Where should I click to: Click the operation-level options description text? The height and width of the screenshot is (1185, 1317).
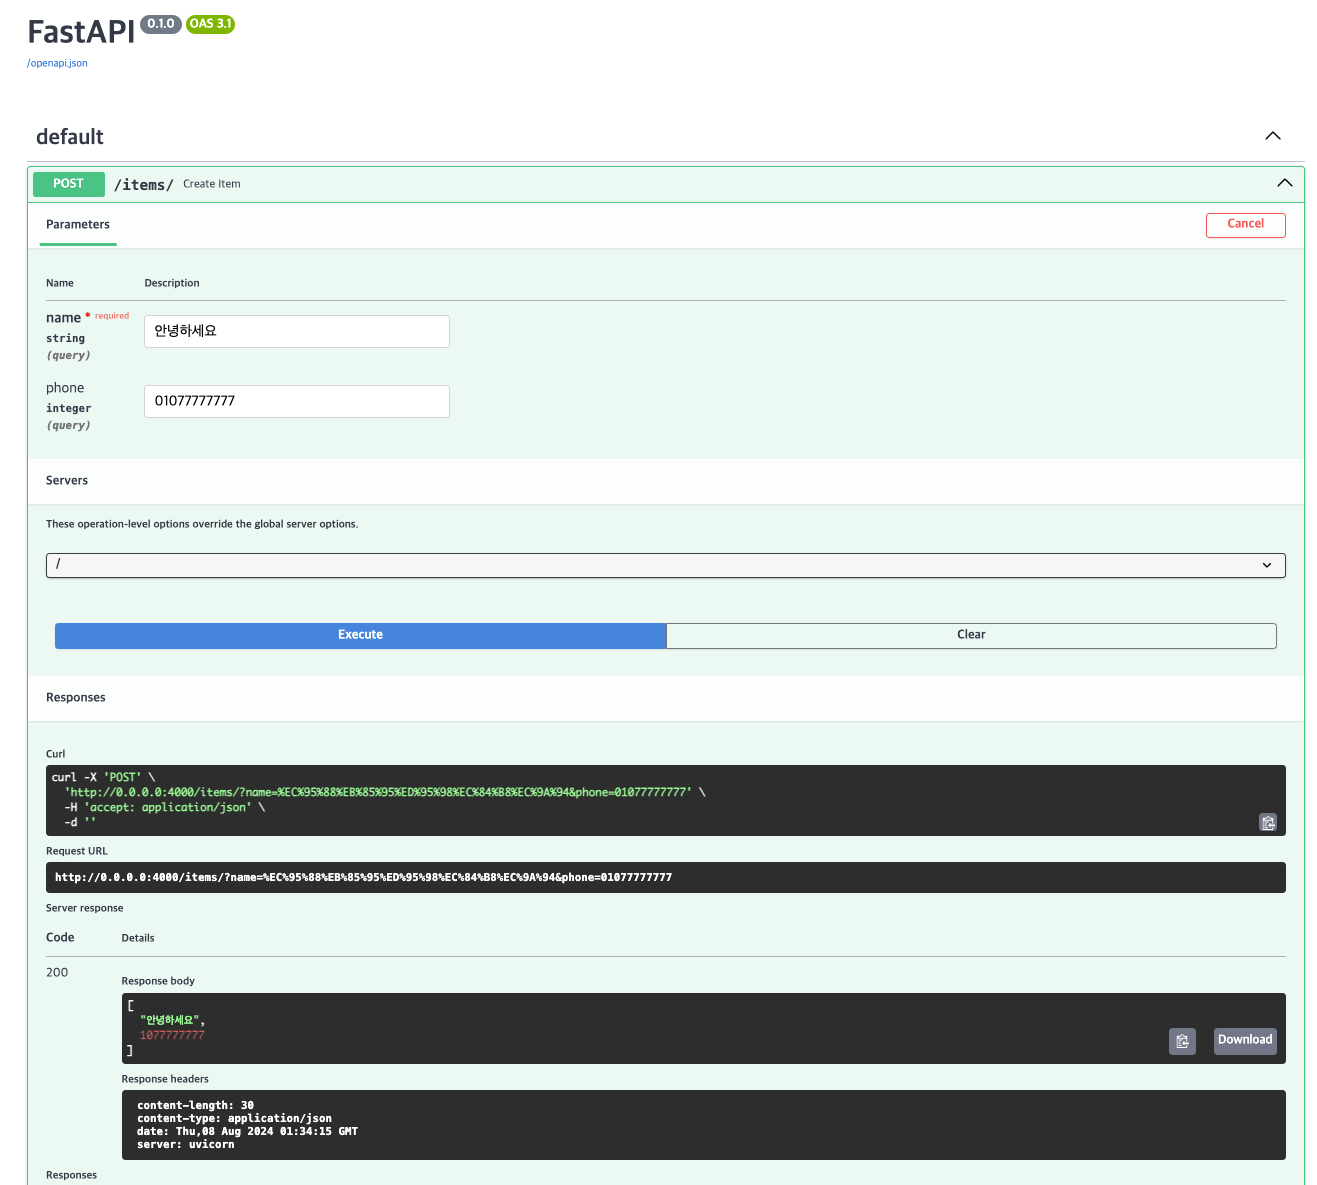click(202, 524)
